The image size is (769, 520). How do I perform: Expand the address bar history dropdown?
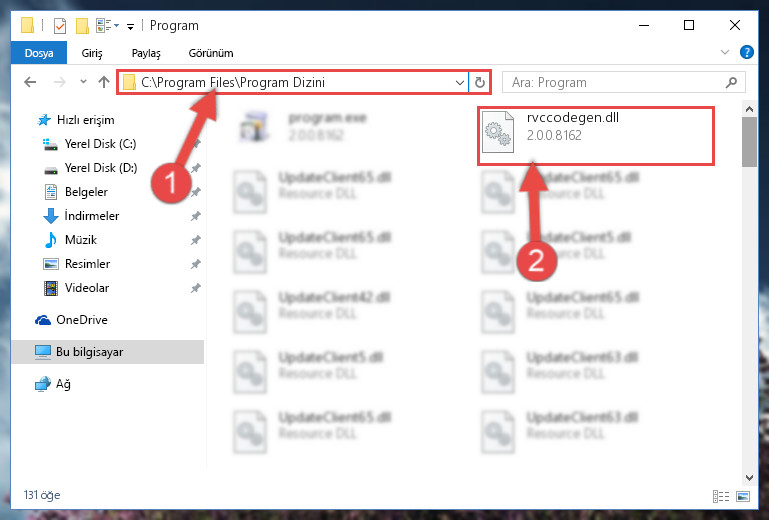[460, 82]
